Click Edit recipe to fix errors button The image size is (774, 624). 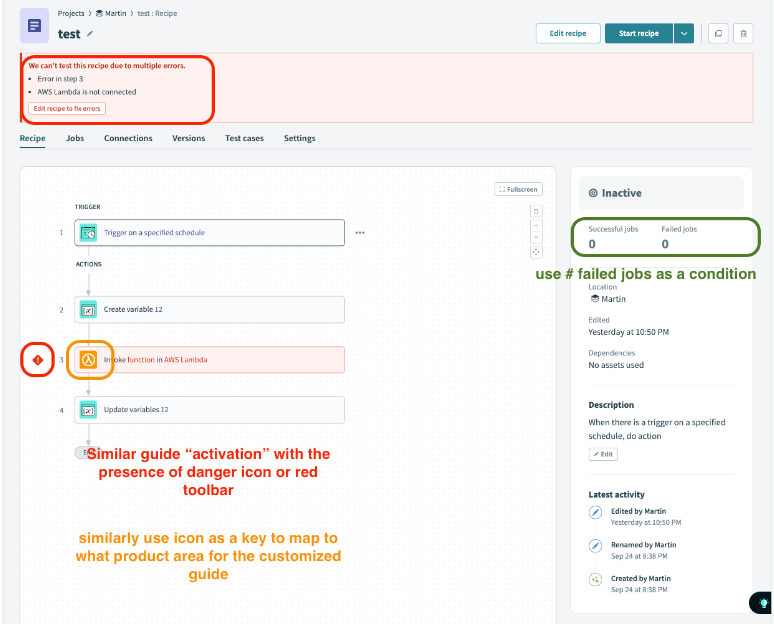pyautogui.click(x=67, y=108)
